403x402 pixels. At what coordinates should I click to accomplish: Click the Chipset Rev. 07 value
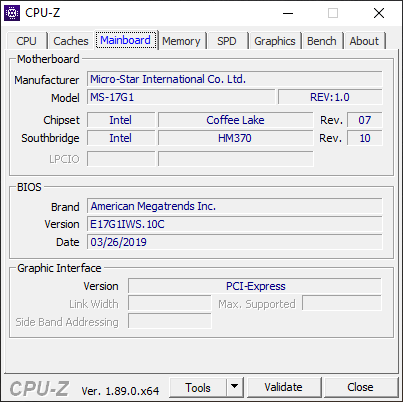(365, 120)
